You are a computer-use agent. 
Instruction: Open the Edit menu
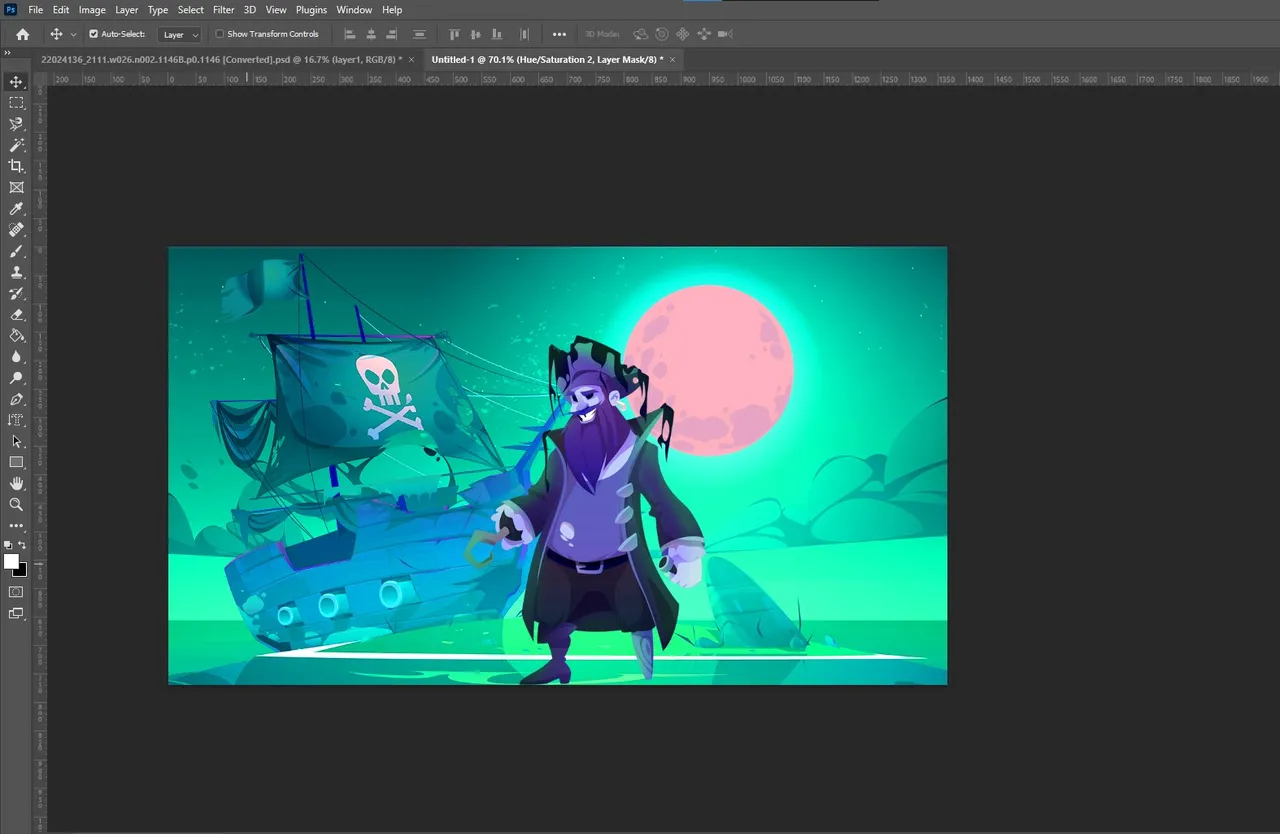coord(61,10)
